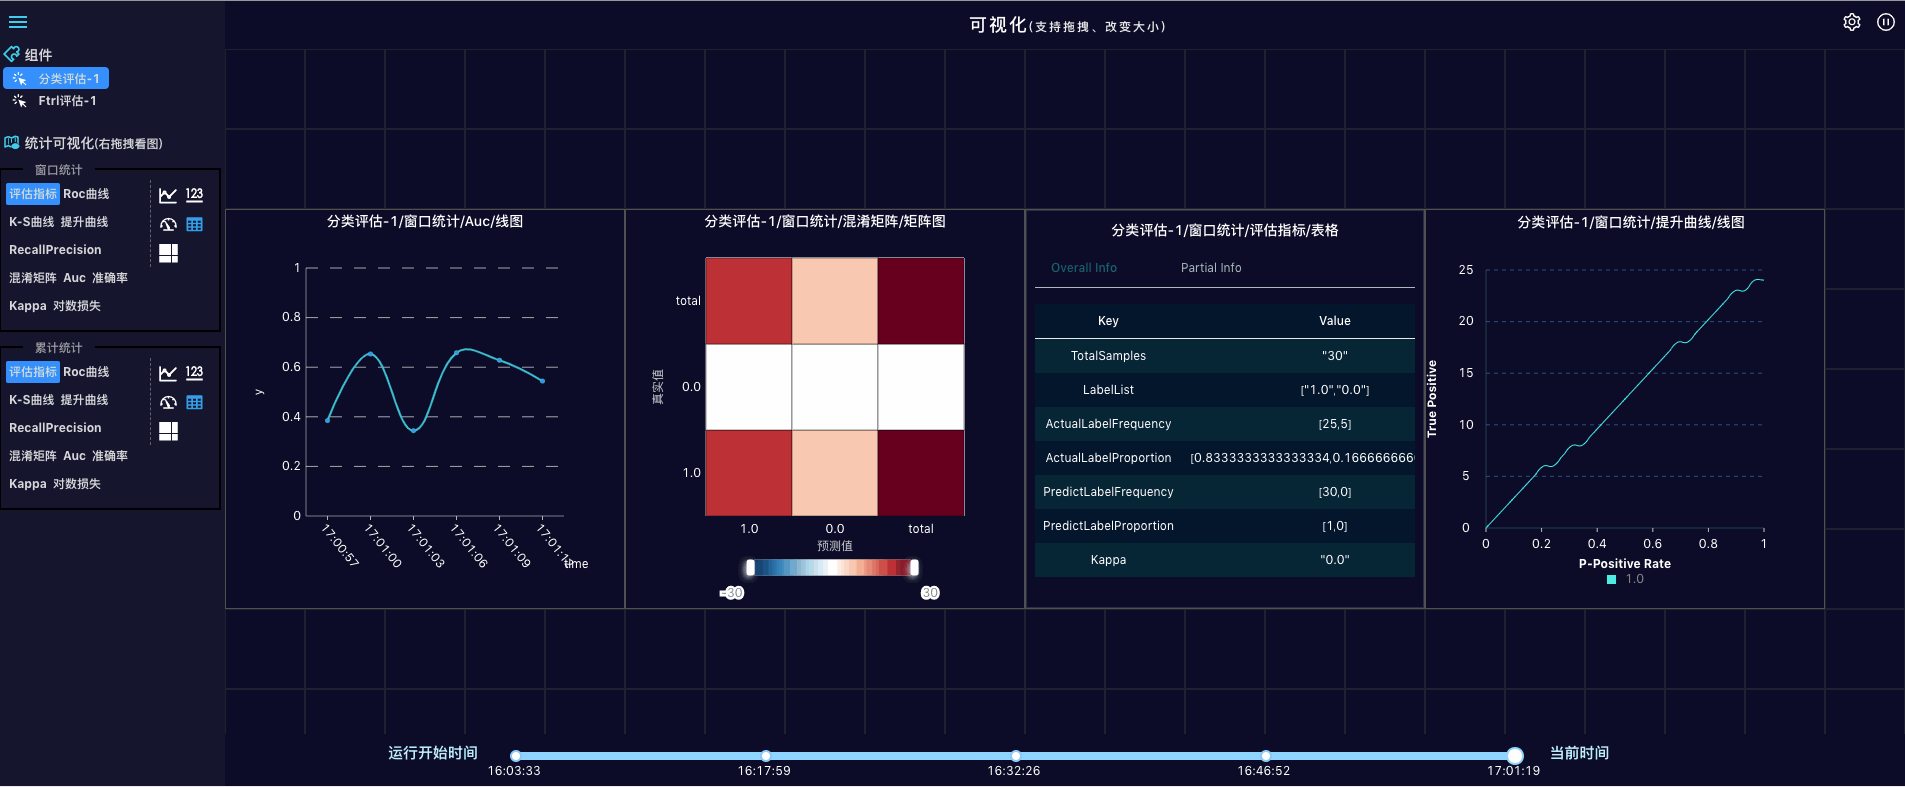Select 混淆矩阵 under 窗口统计
The width and height of the screenshot is (1905, 787).
point(33,278)
